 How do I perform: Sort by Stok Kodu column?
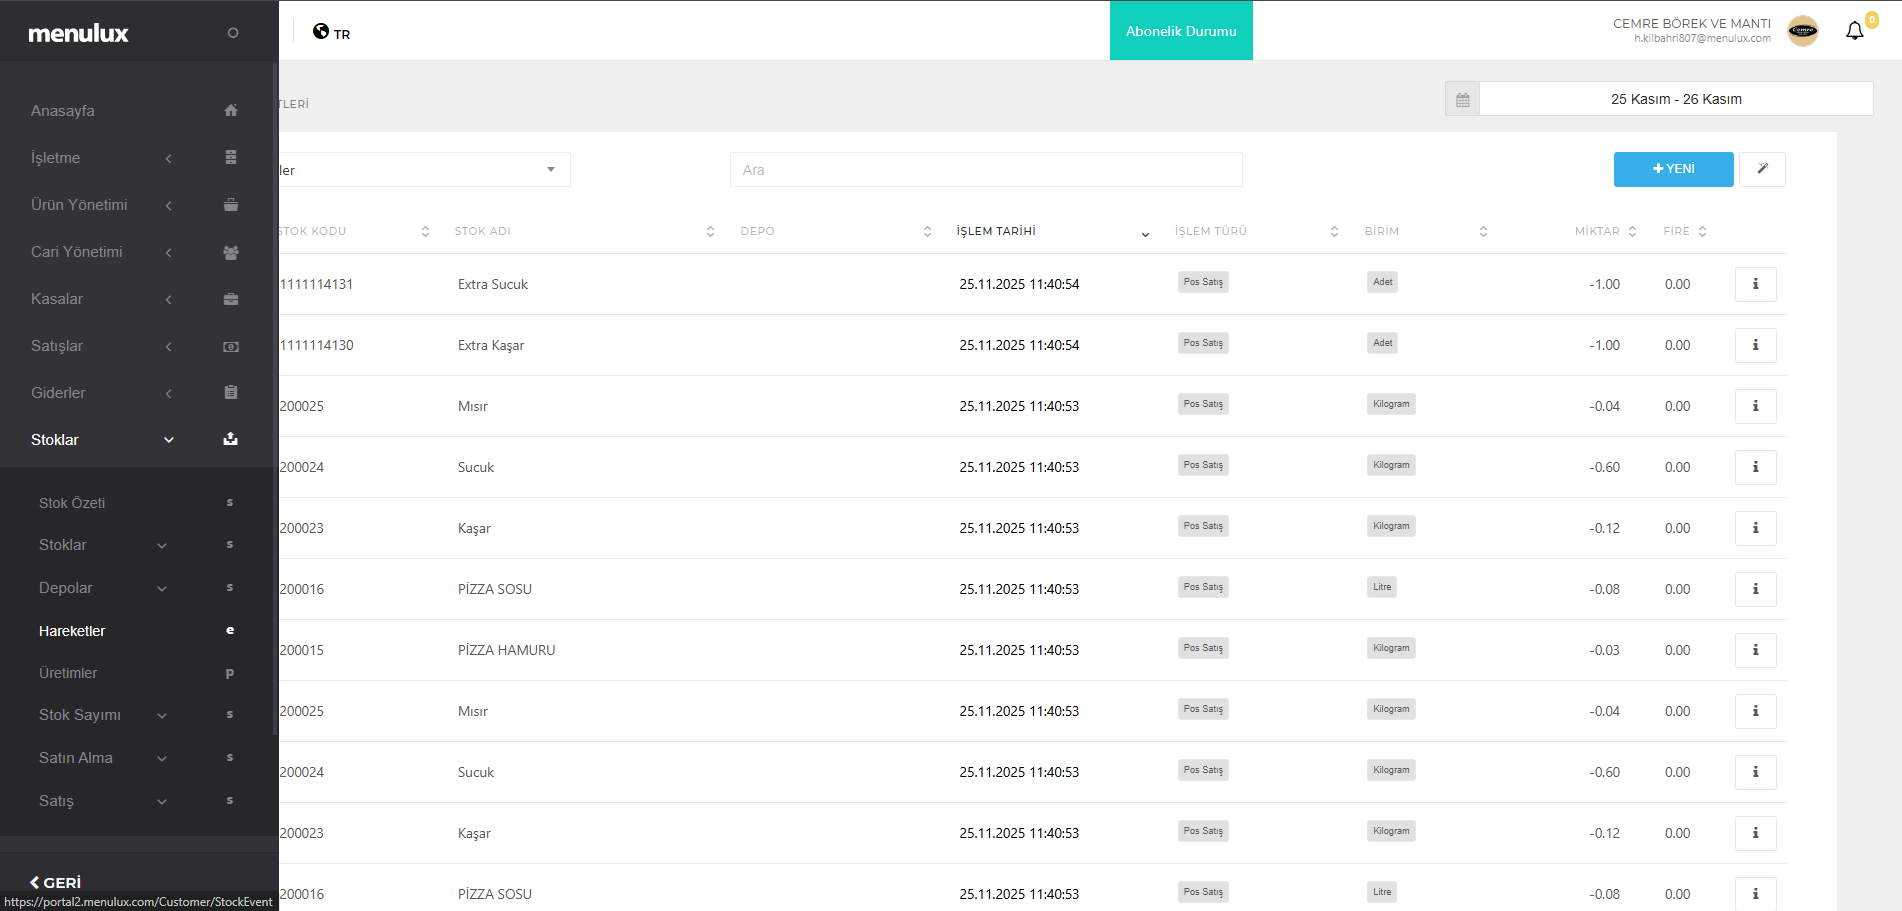pyautogui.click(x=425, y=231)
